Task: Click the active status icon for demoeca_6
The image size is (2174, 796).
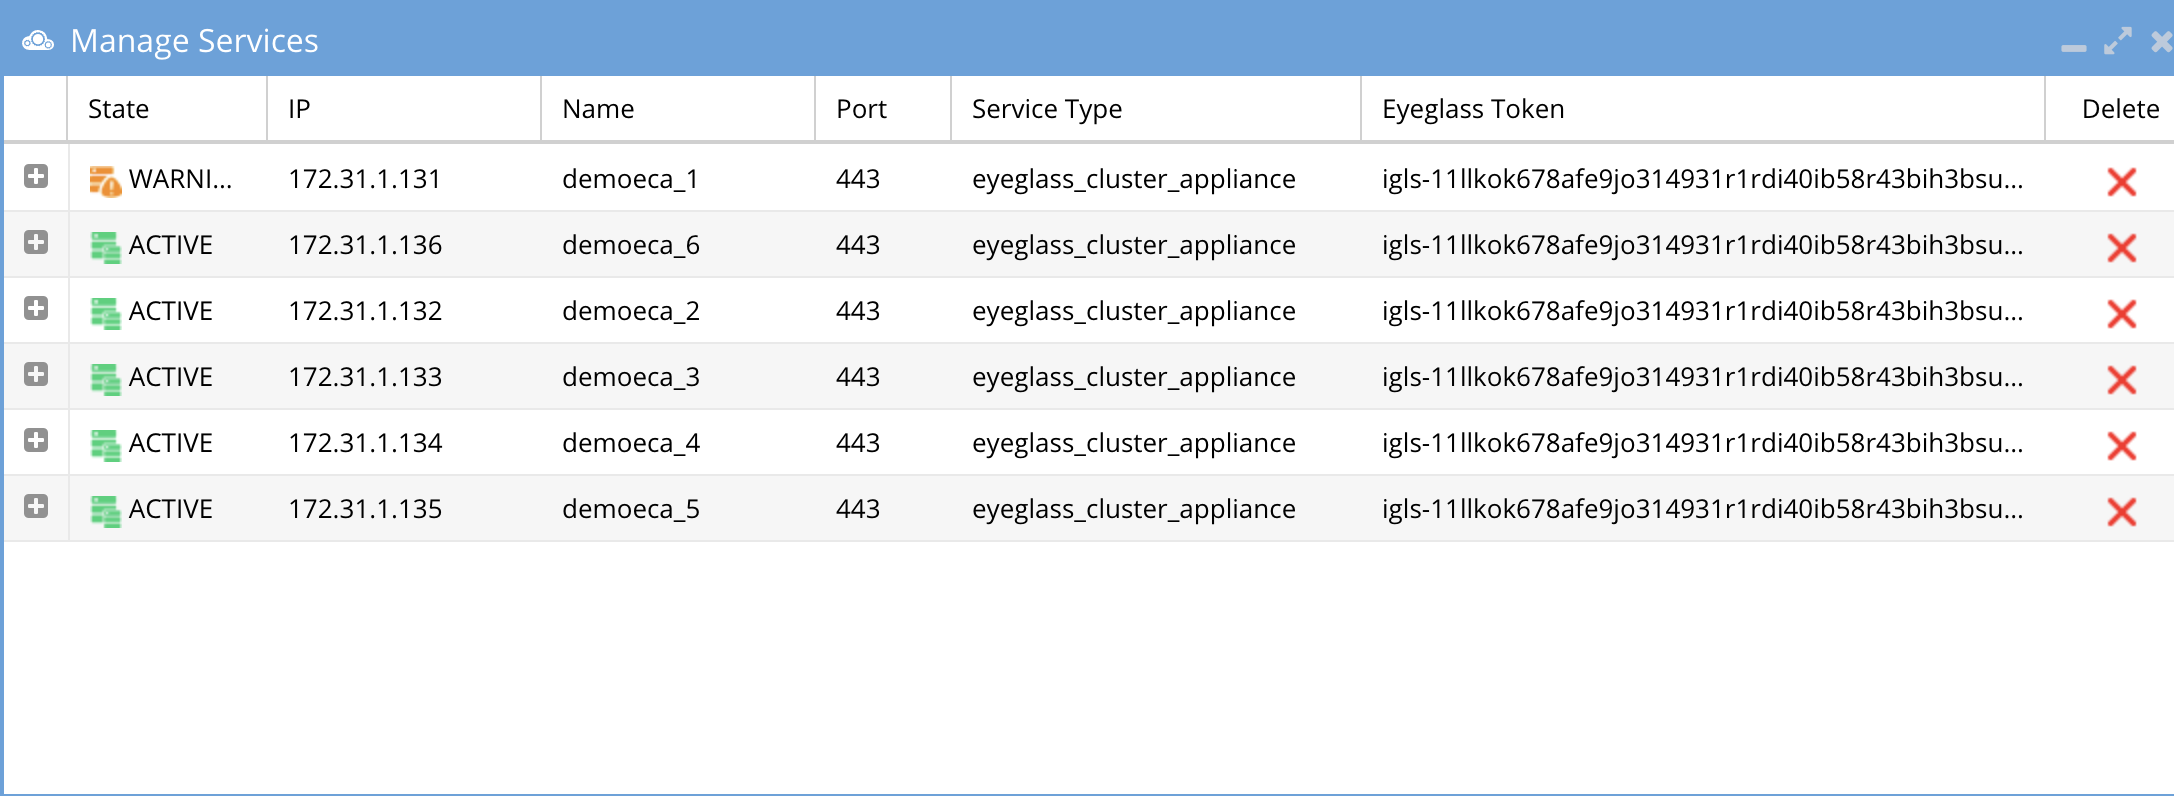Action: [105, 246]
